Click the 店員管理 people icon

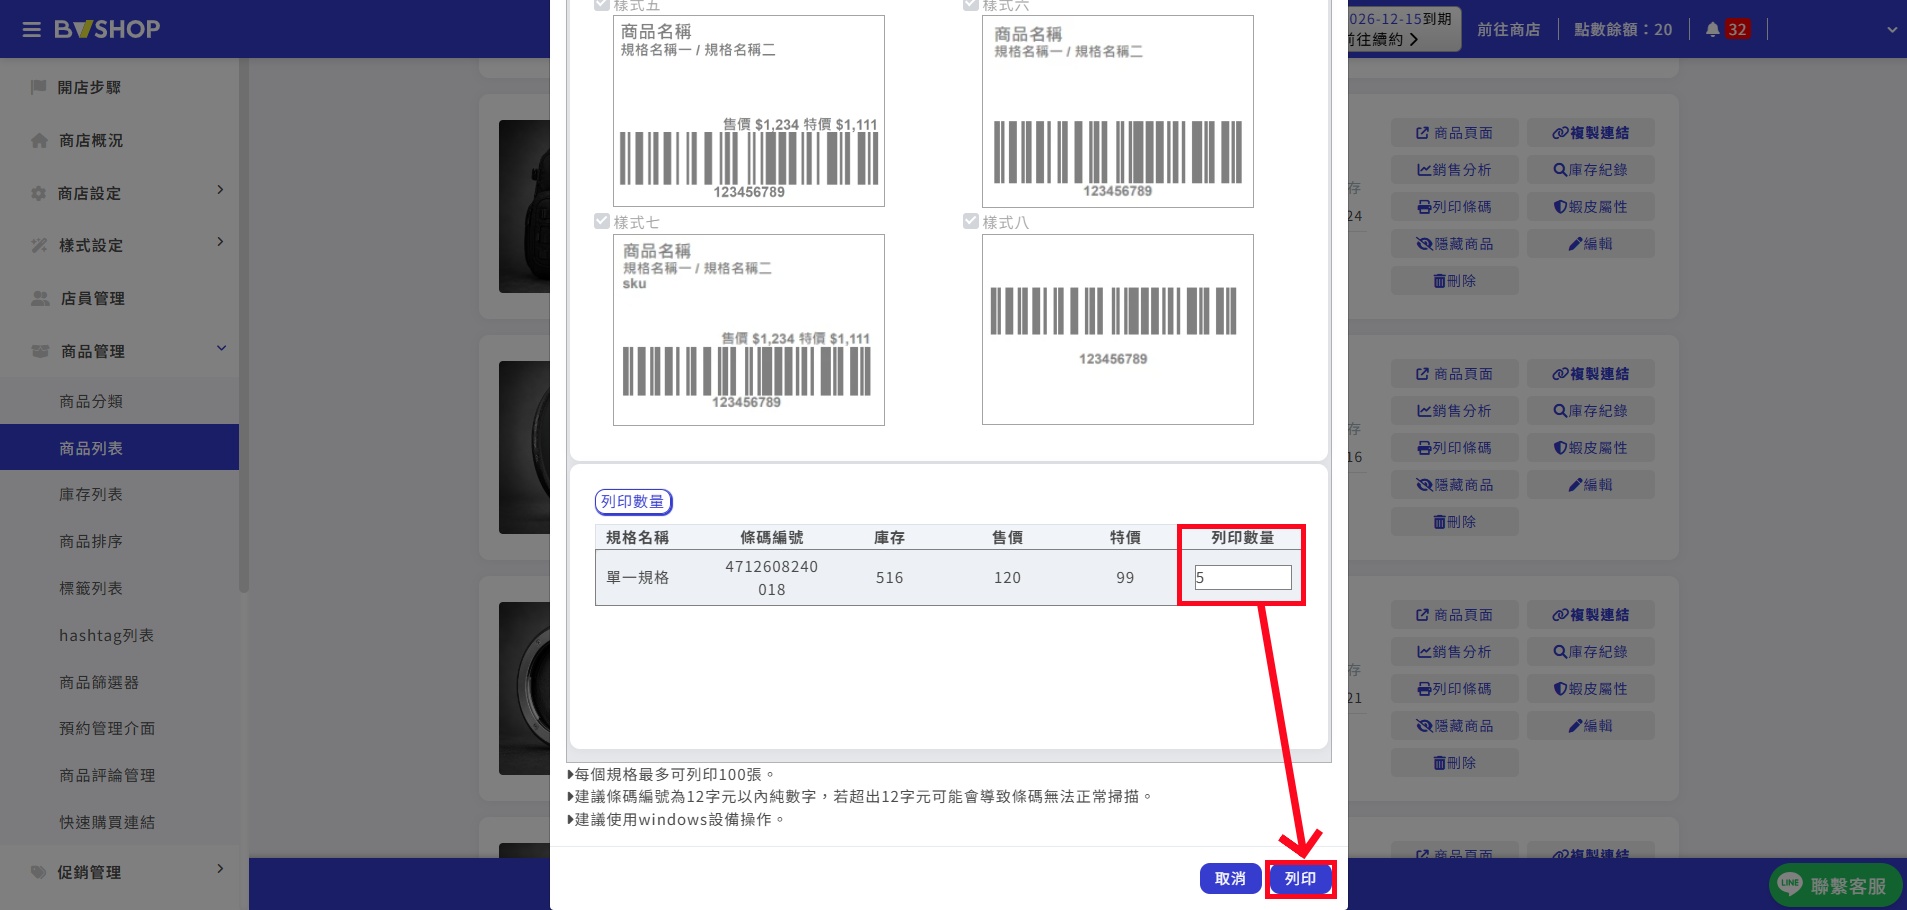pyautogui.click(x=40, y=298)
